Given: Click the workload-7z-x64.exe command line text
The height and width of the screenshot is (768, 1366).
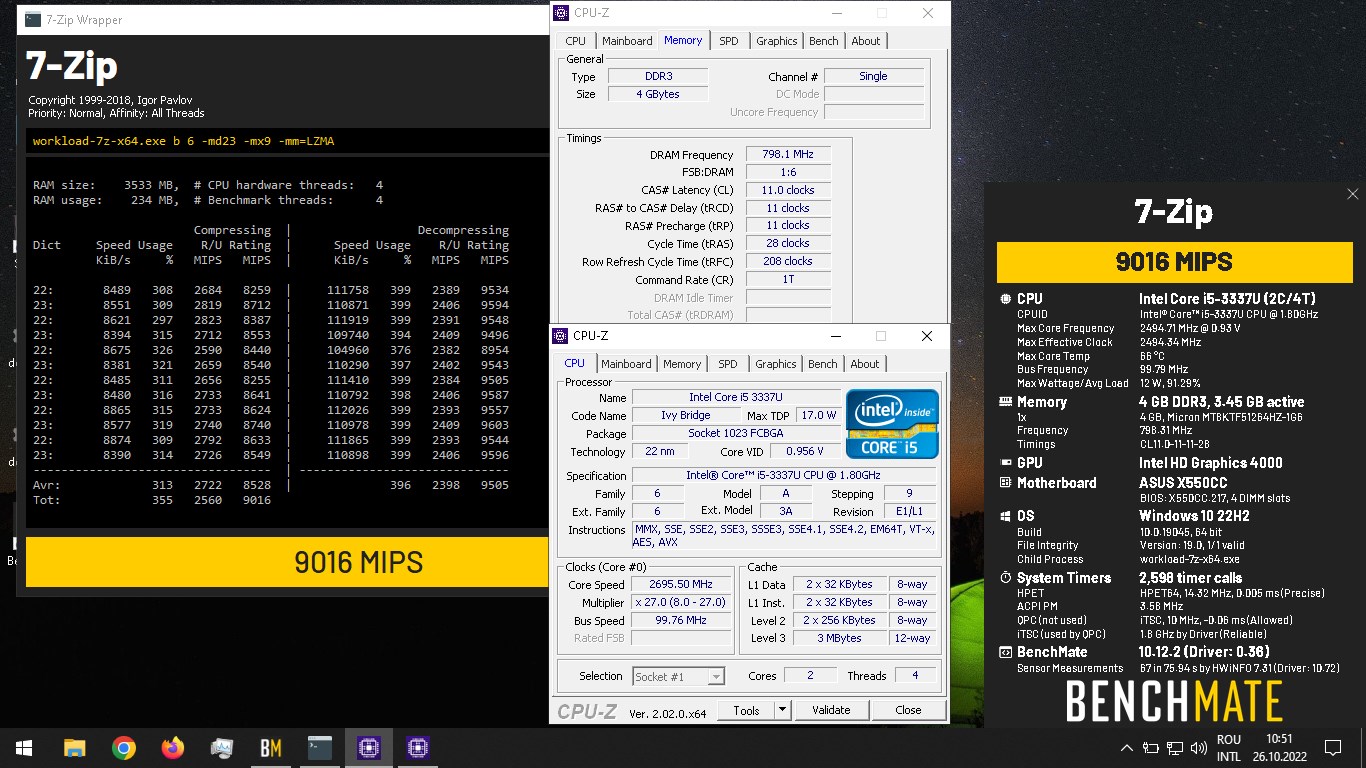Looking at the screenshot, I should pos(183,141).
